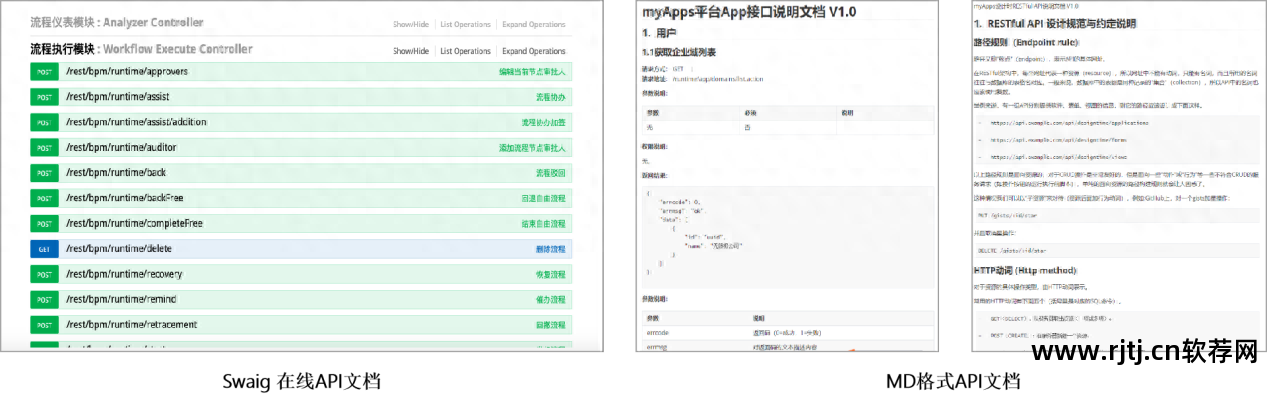Click the POST badge for /rest/bpm/runtime/retracement
1267x397 pixels.
coord(44,324)
